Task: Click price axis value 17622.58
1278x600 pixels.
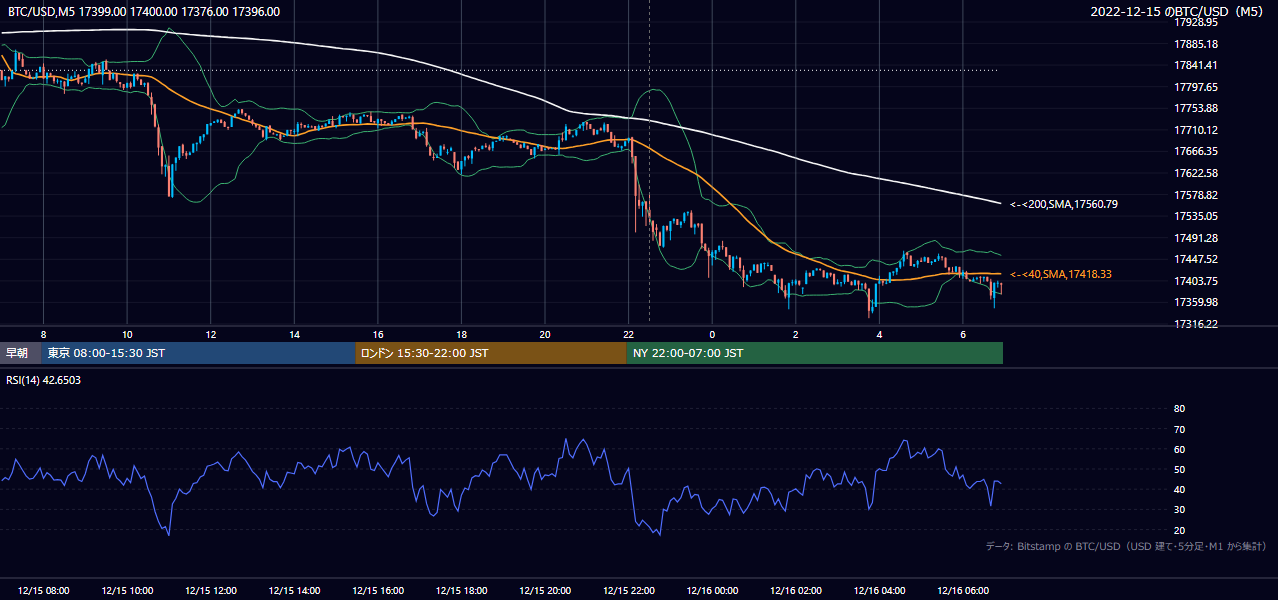Action: (1195, 173)
